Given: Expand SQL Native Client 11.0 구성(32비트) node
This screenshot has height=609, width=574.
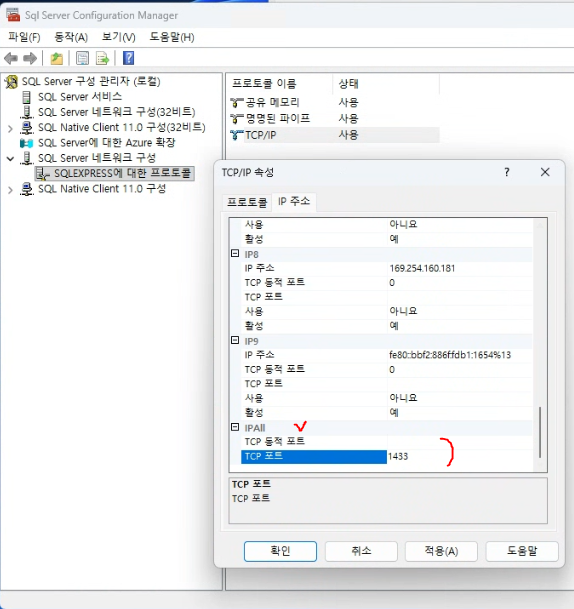Looking at the screenshot, I should (10, 128).
